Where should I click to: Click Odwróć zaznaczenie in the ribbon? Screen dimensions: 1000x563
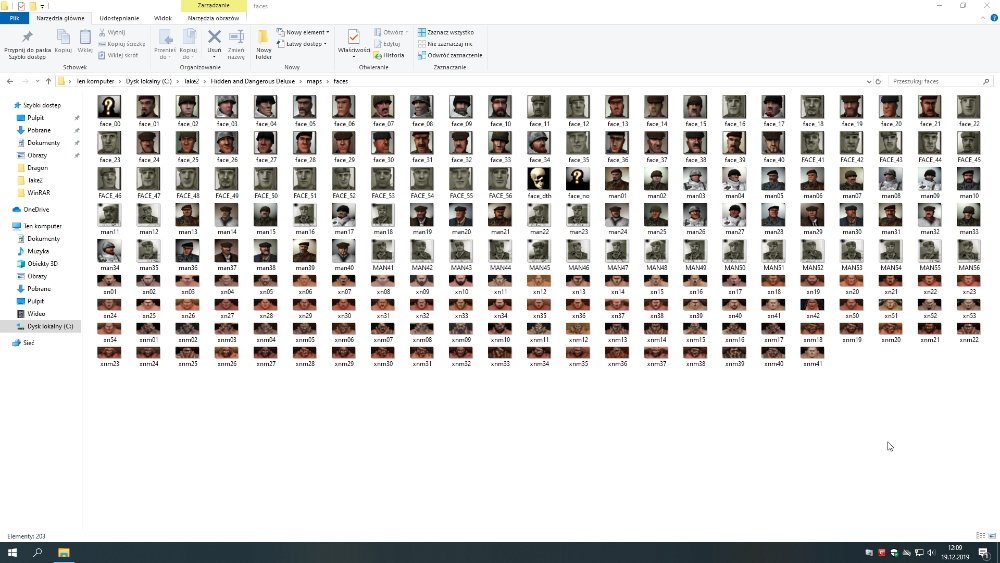click(450, 54)
